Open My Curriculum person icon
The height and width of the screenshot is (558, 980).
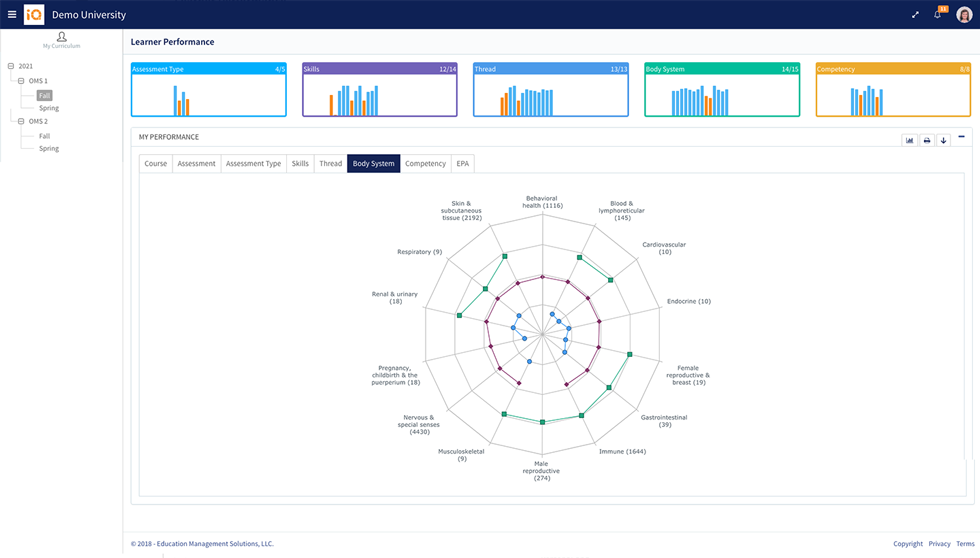(x=62, y=37)
